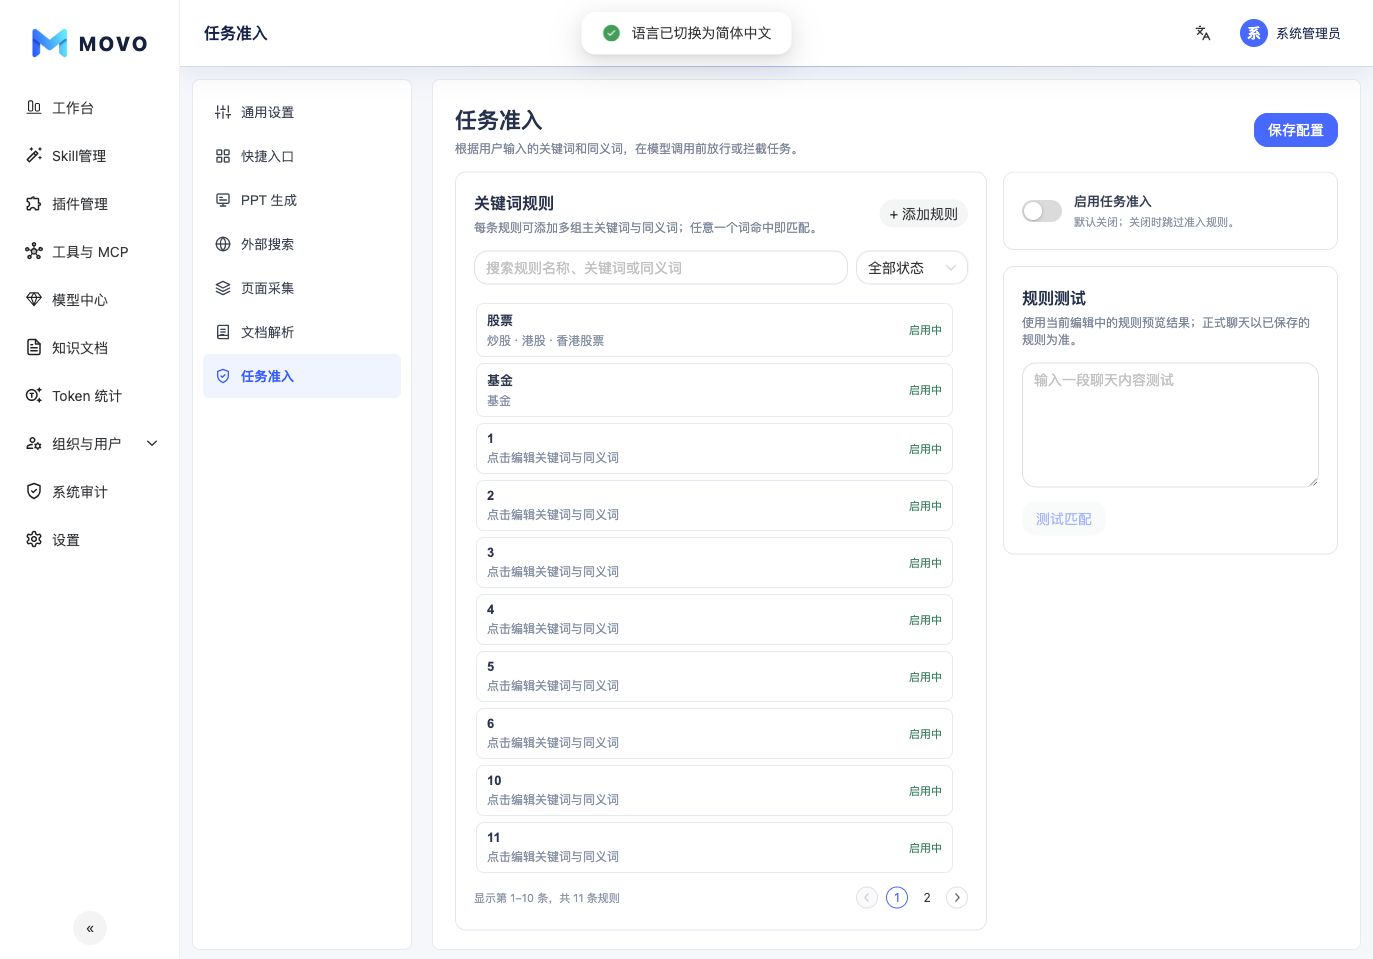Image resolution: width=1373 pixels, height=959 pixels.
Task: Collapse the sidebar with double-chevron button
Action: (x=90, y=928)
